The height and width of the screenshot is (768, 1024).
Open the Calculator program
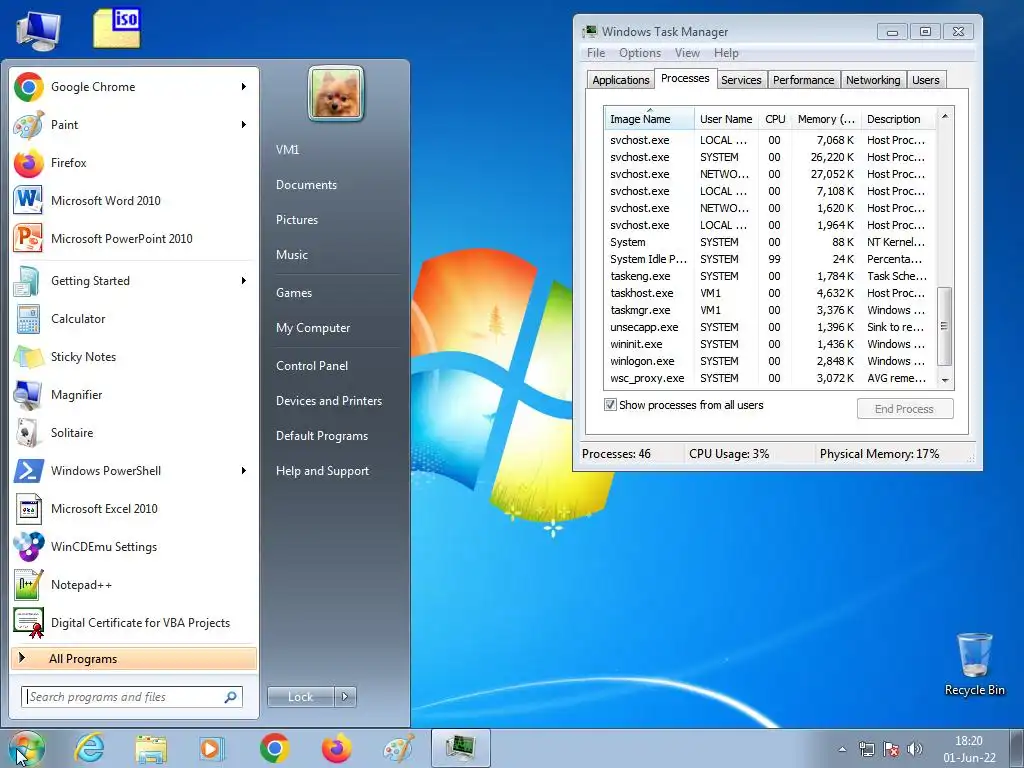[x=134, y=319]
